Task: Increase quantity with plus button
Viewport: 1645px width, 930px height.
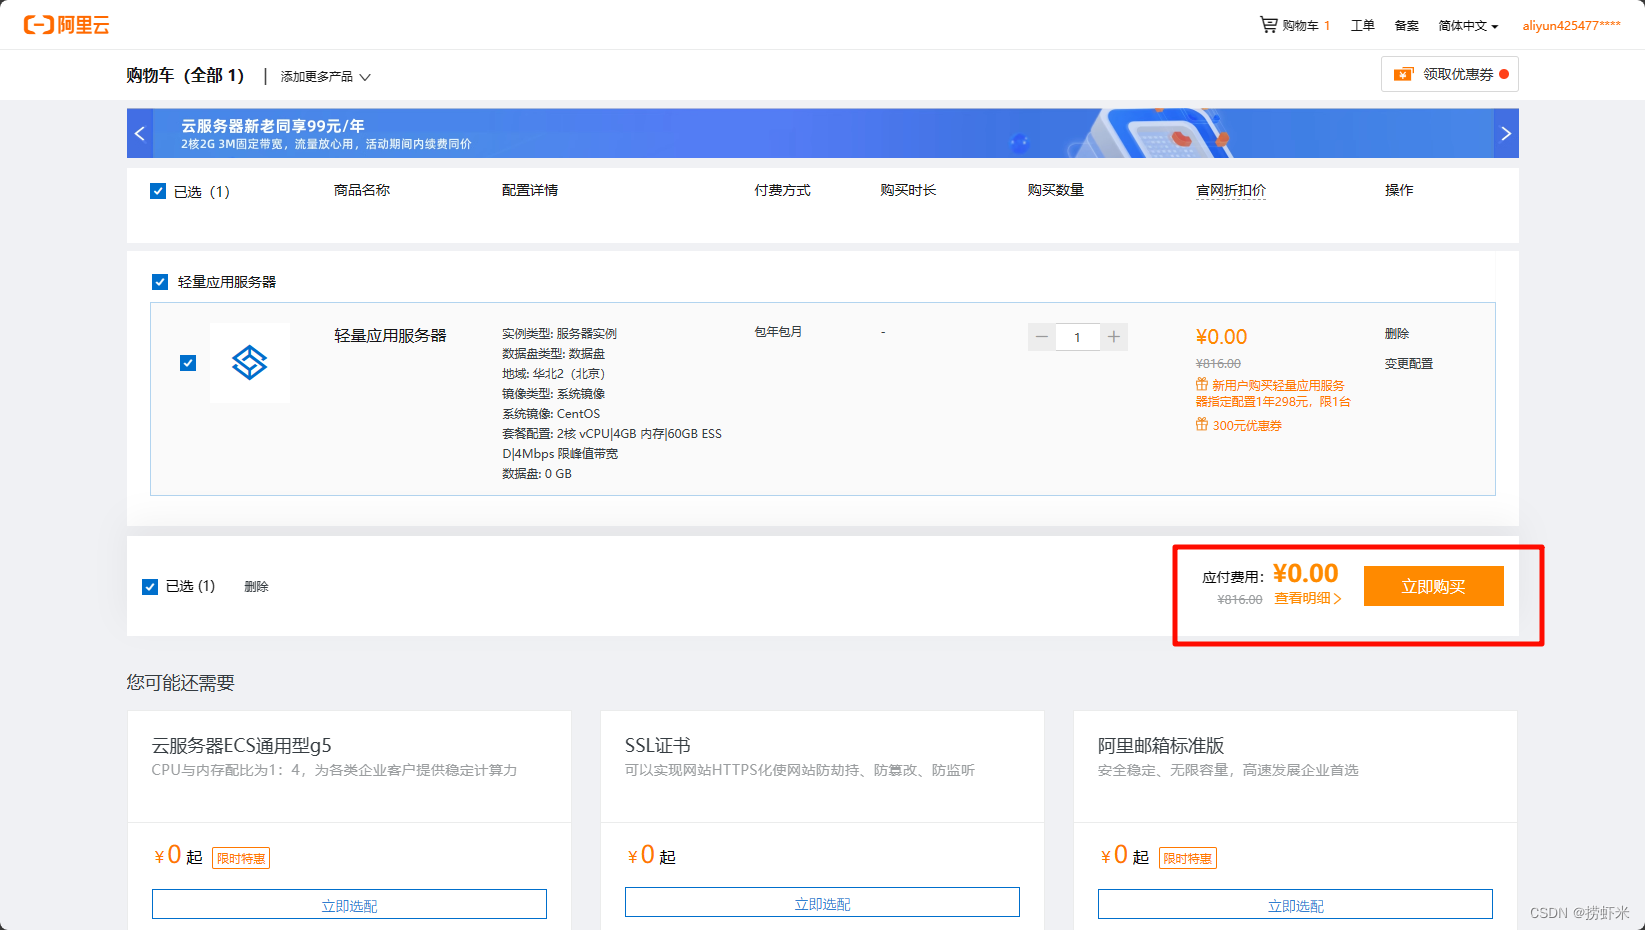Action: coord(1114,337)
